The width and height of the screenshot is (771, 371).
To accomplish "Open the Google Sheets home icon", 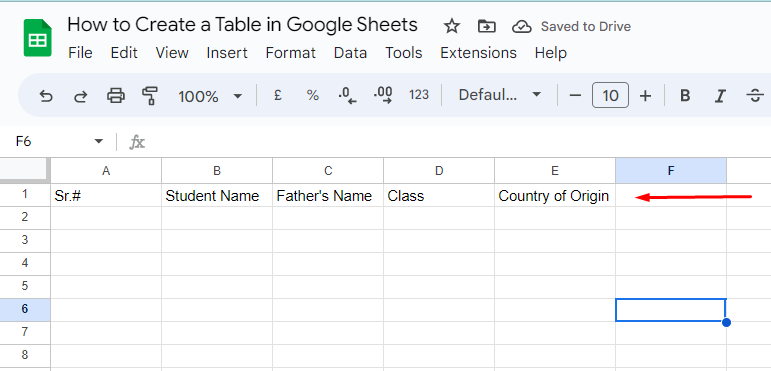I will [37, 37].
